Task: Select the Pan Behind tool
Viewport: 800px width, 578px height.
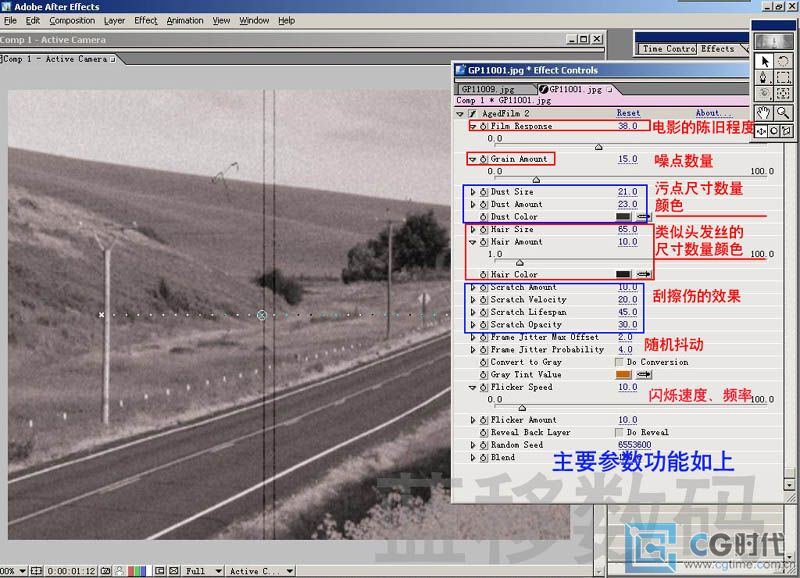Action: pos(783,94)
